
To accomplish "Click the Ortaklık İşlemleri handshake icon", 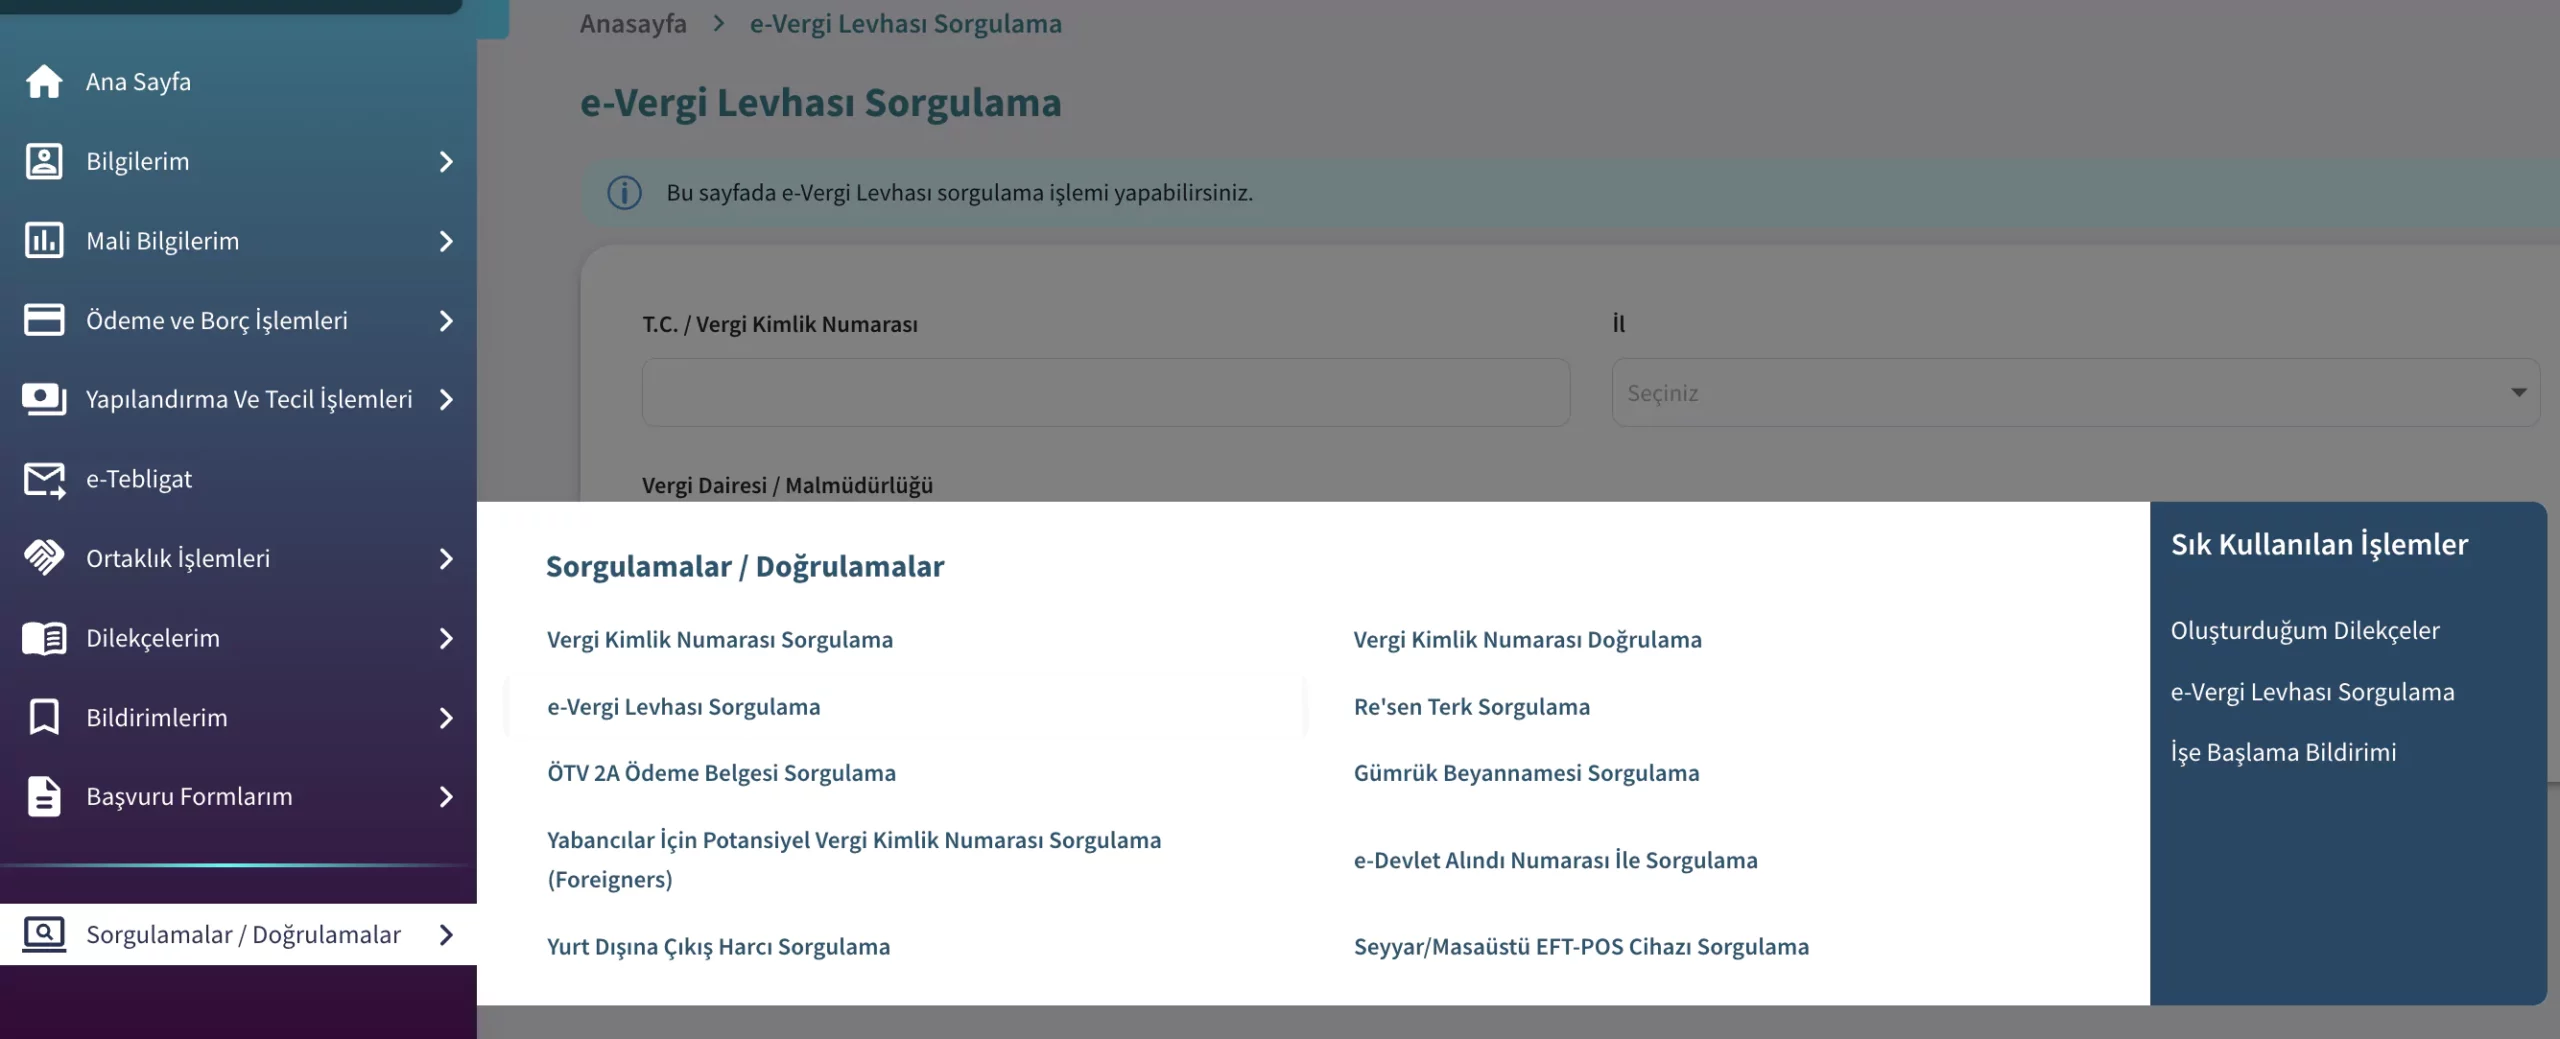I will point(44,558).
